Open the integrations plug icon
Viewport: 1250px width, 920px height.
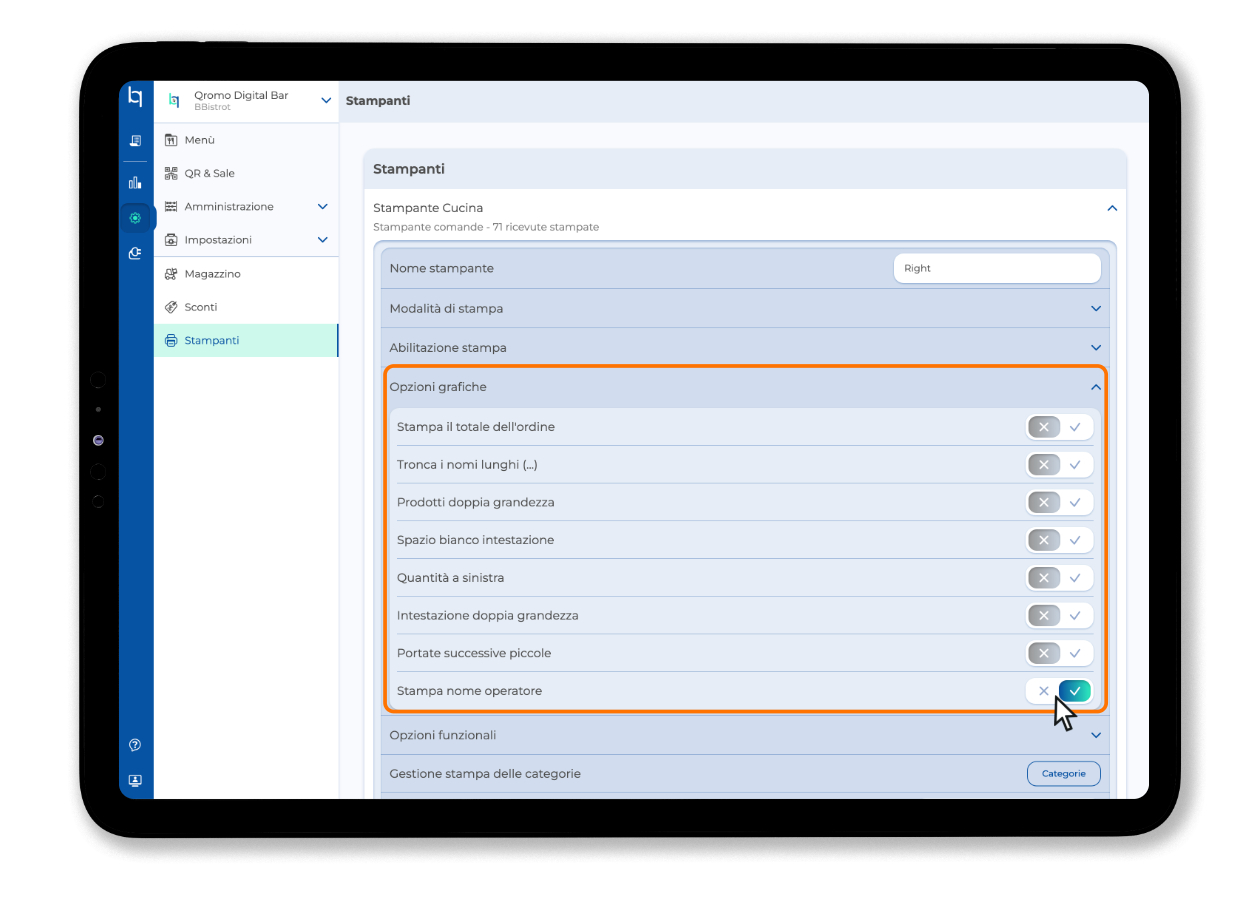coord(135,254)
